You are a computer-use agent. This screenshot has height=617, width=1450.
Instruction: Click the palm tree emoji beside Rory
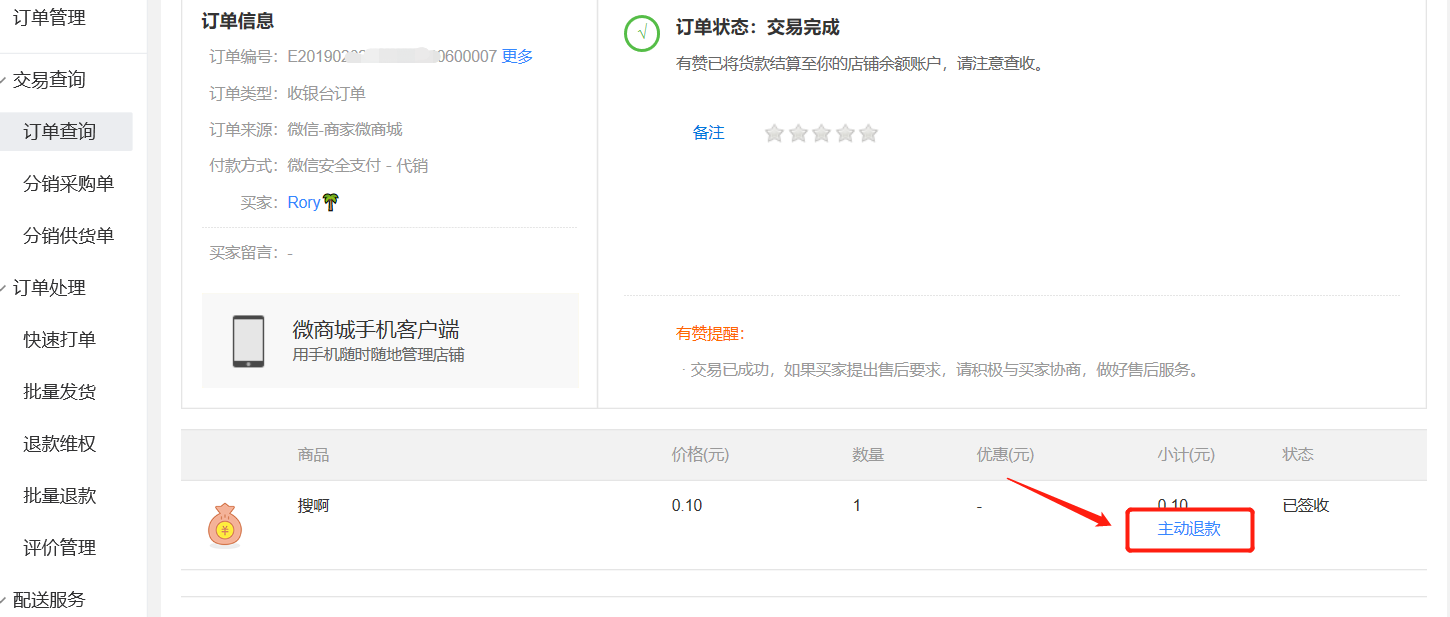click(331, 202)
